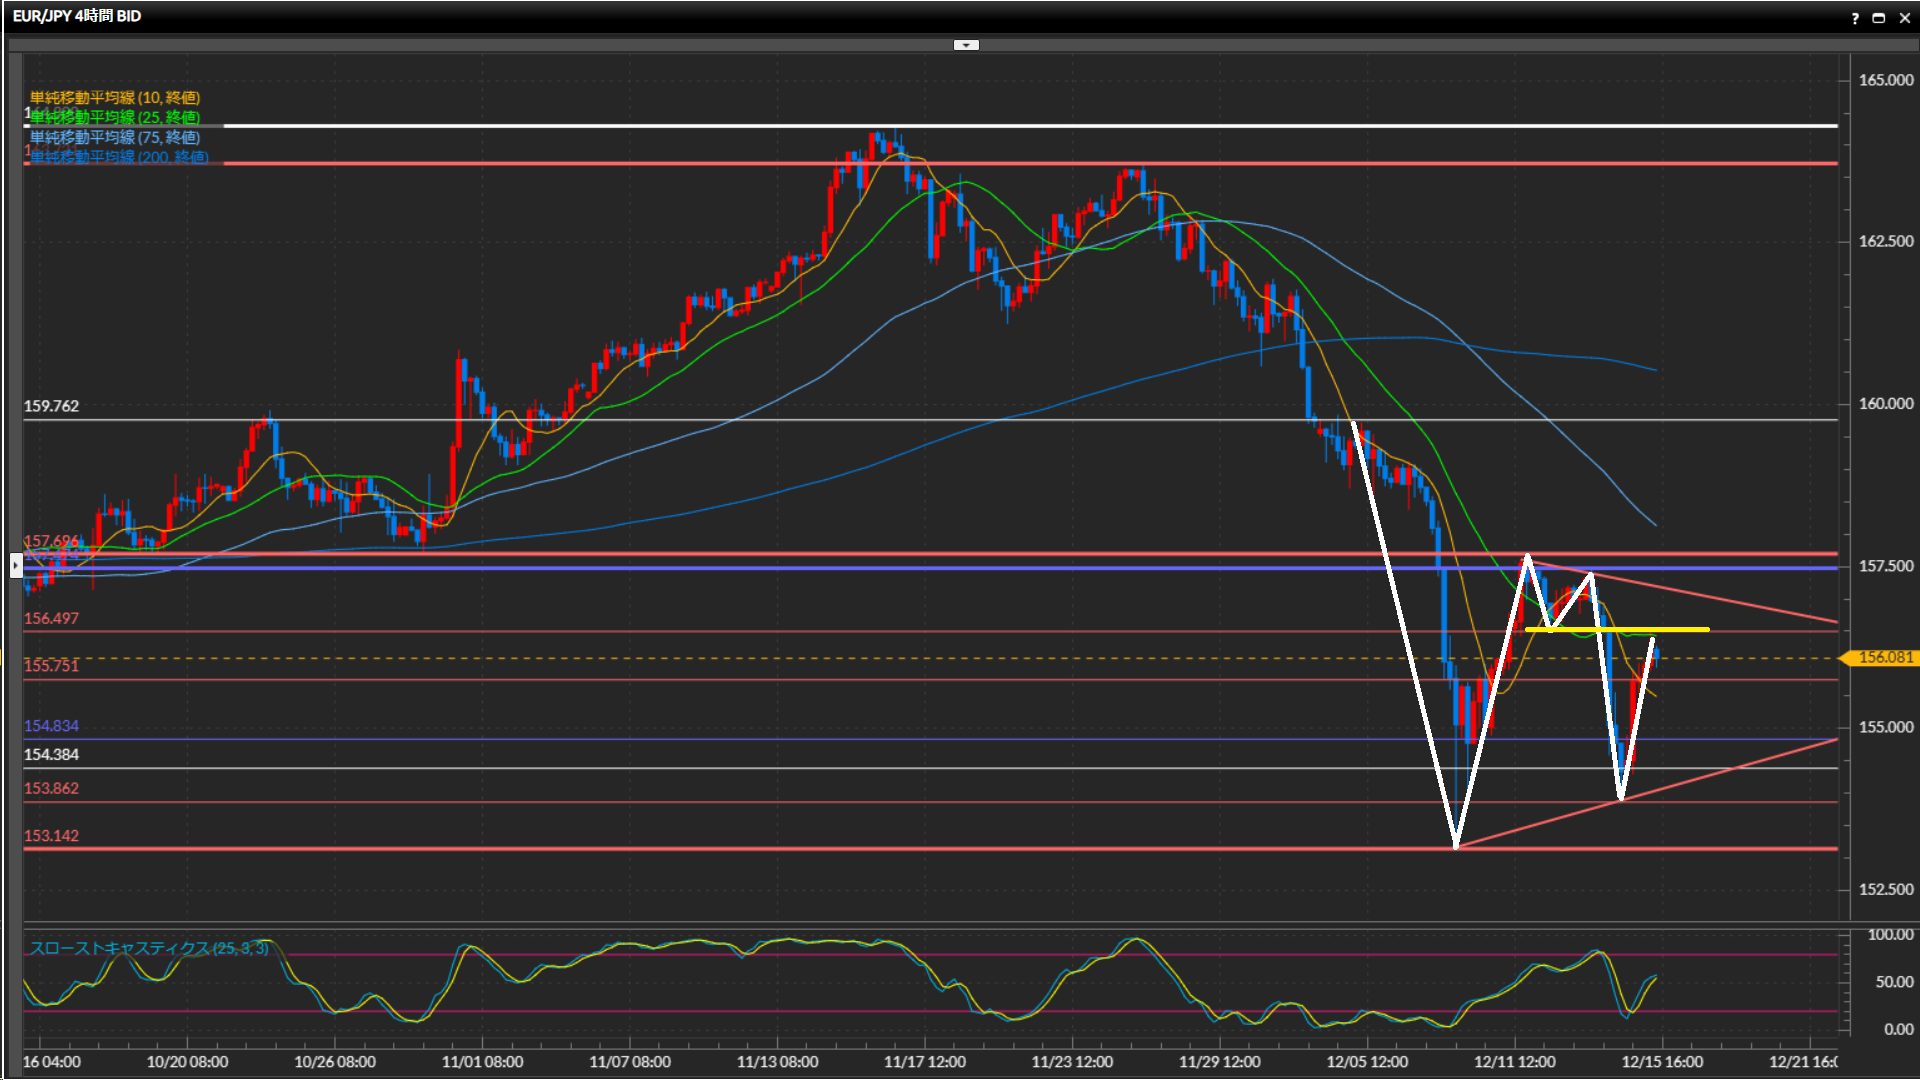
Task: Expand the left side panel arrow
Action: click(16, 566)
